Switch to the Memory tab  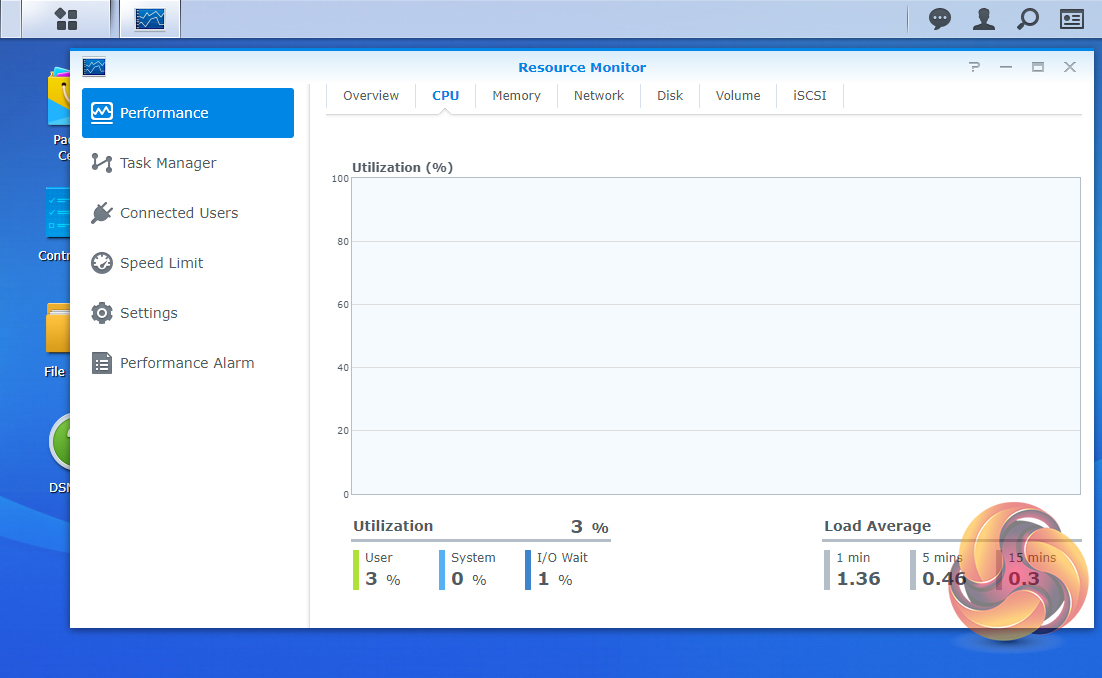(x=516, y=96)
